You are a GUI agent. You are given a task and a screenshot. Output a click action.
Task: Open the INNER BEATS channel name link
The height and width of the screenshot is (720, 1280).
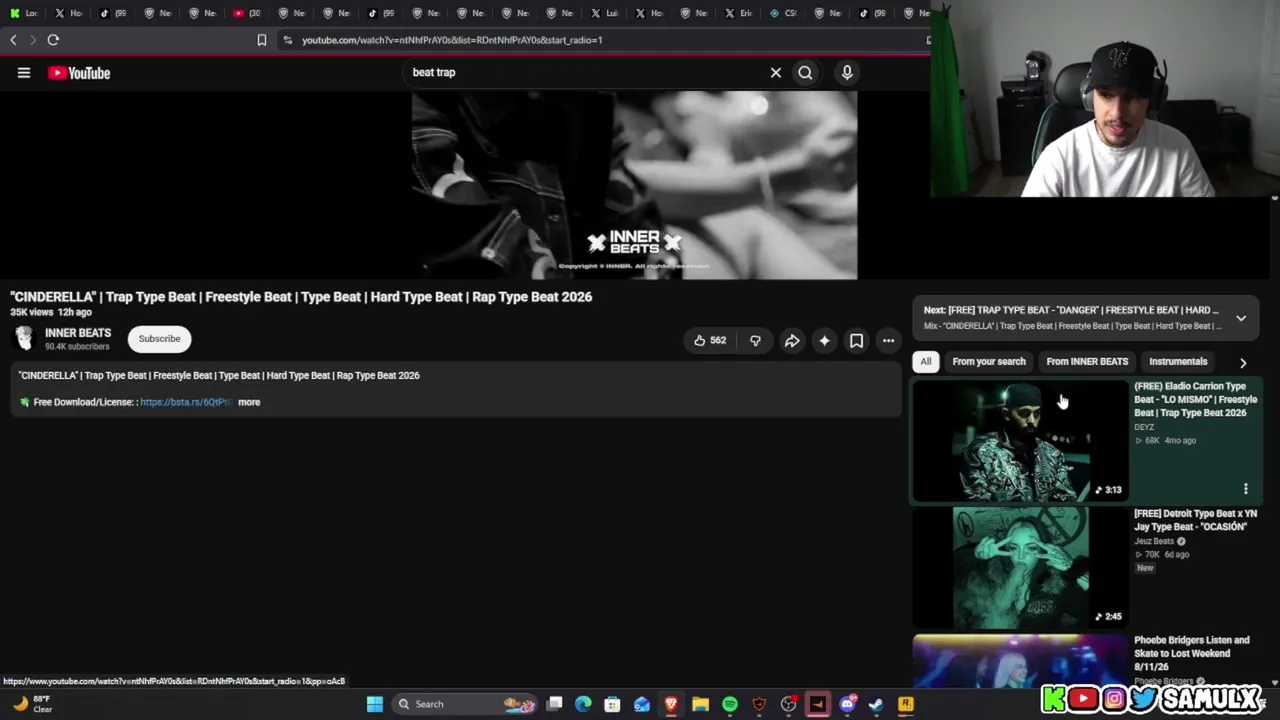[x=78, y=333]
